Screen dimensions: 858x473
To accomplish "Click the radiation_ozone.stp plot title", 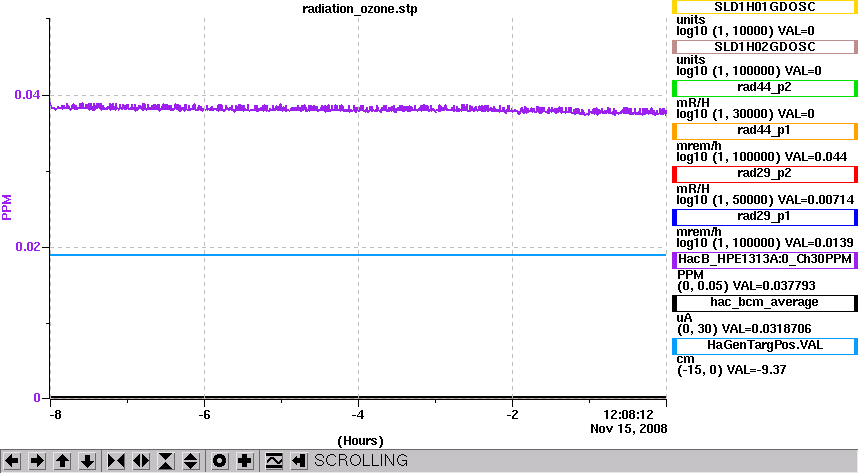I will point(360,9).
